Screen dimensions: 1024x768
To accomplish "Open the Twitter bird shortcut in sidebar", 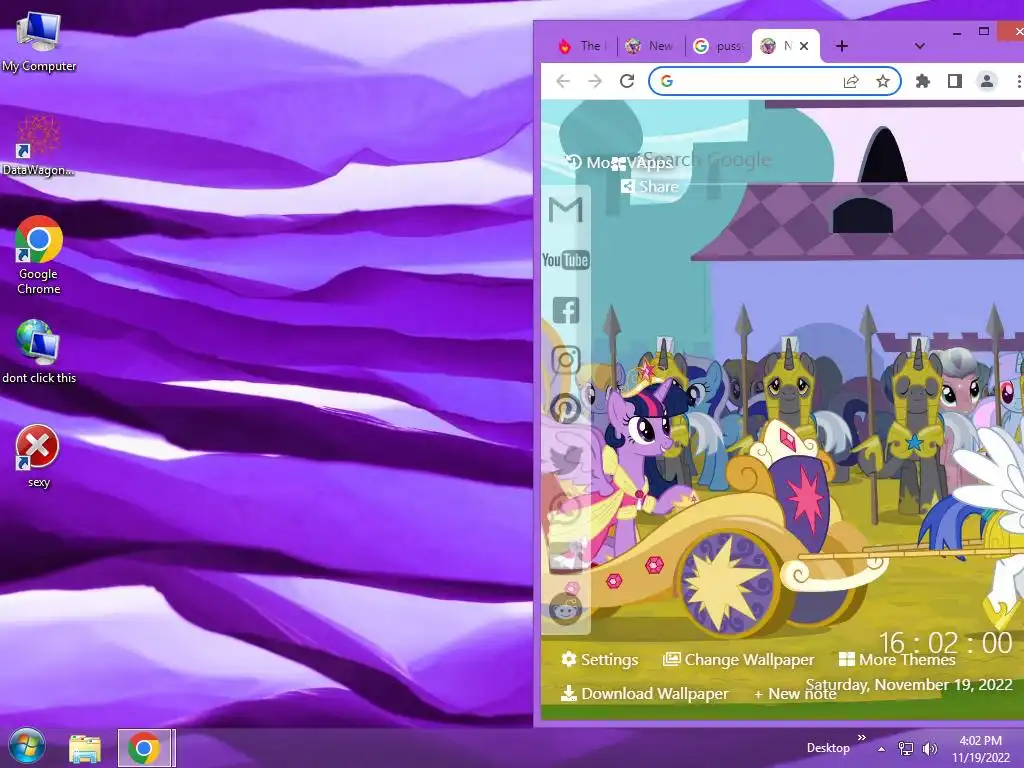I will coord(566,459).
